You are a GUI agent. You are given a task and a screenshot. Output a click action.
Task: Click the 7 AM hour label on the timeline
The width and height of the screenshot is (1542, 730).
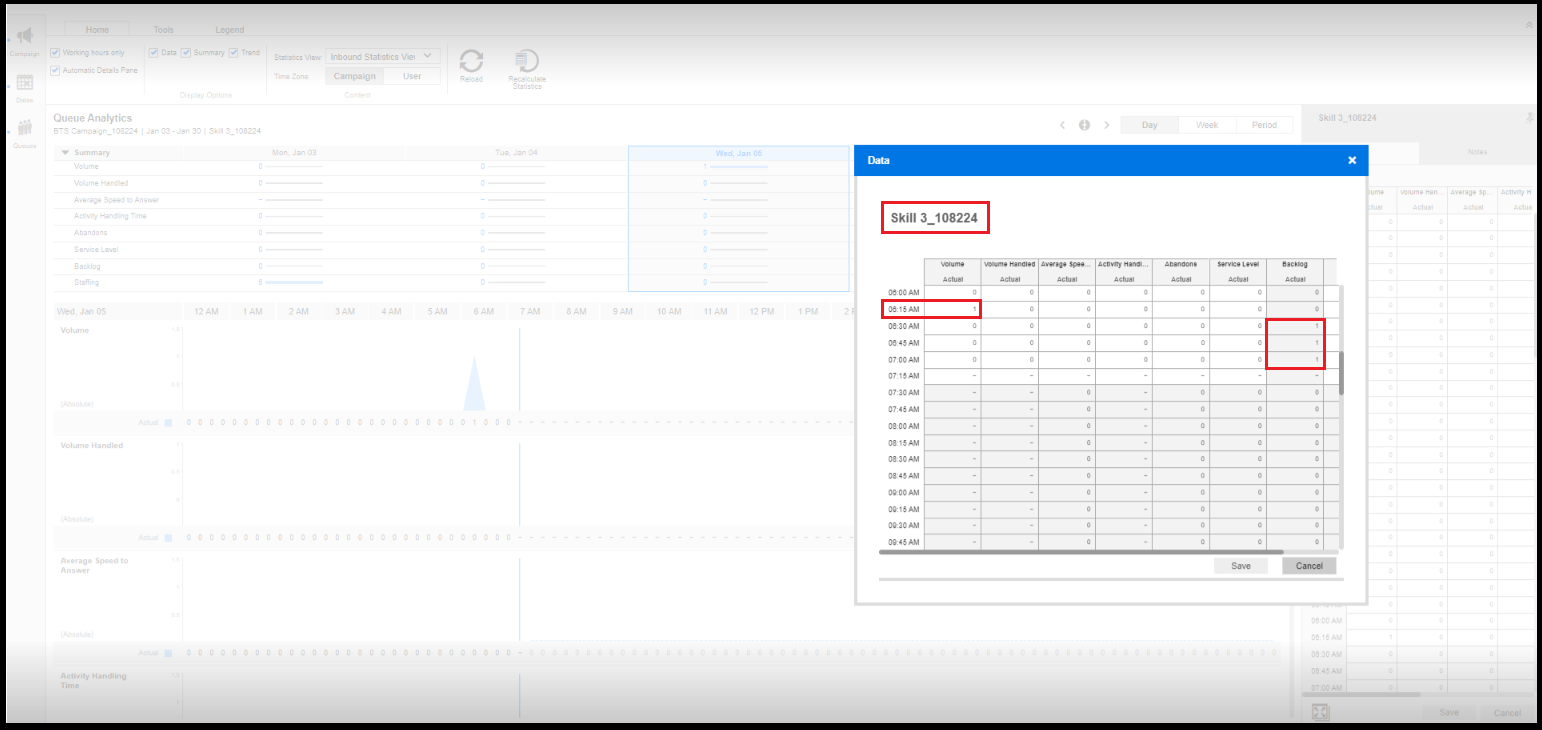[530, 312]
